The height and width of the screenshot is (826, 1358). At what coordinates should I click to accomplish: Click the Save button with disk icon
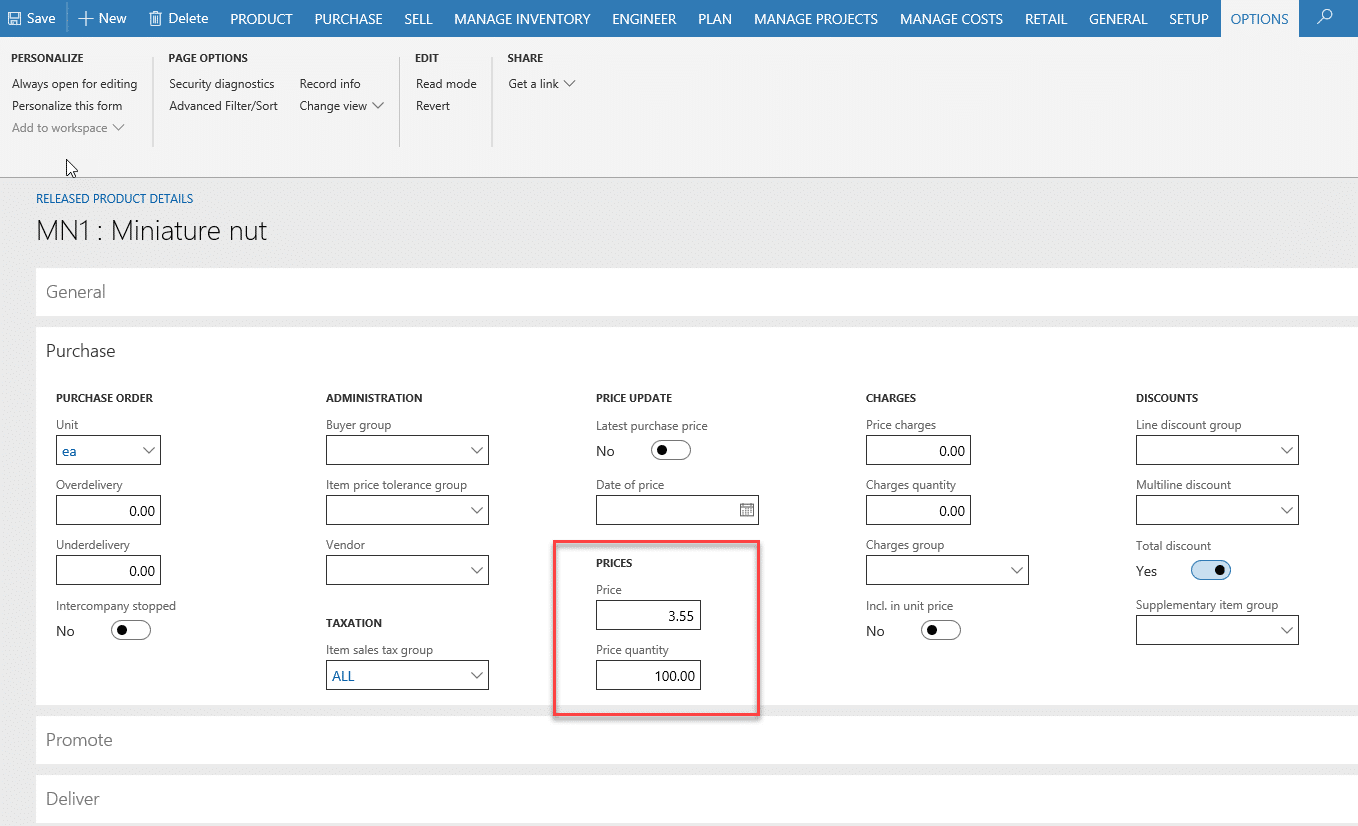click(x=32, y=18)
